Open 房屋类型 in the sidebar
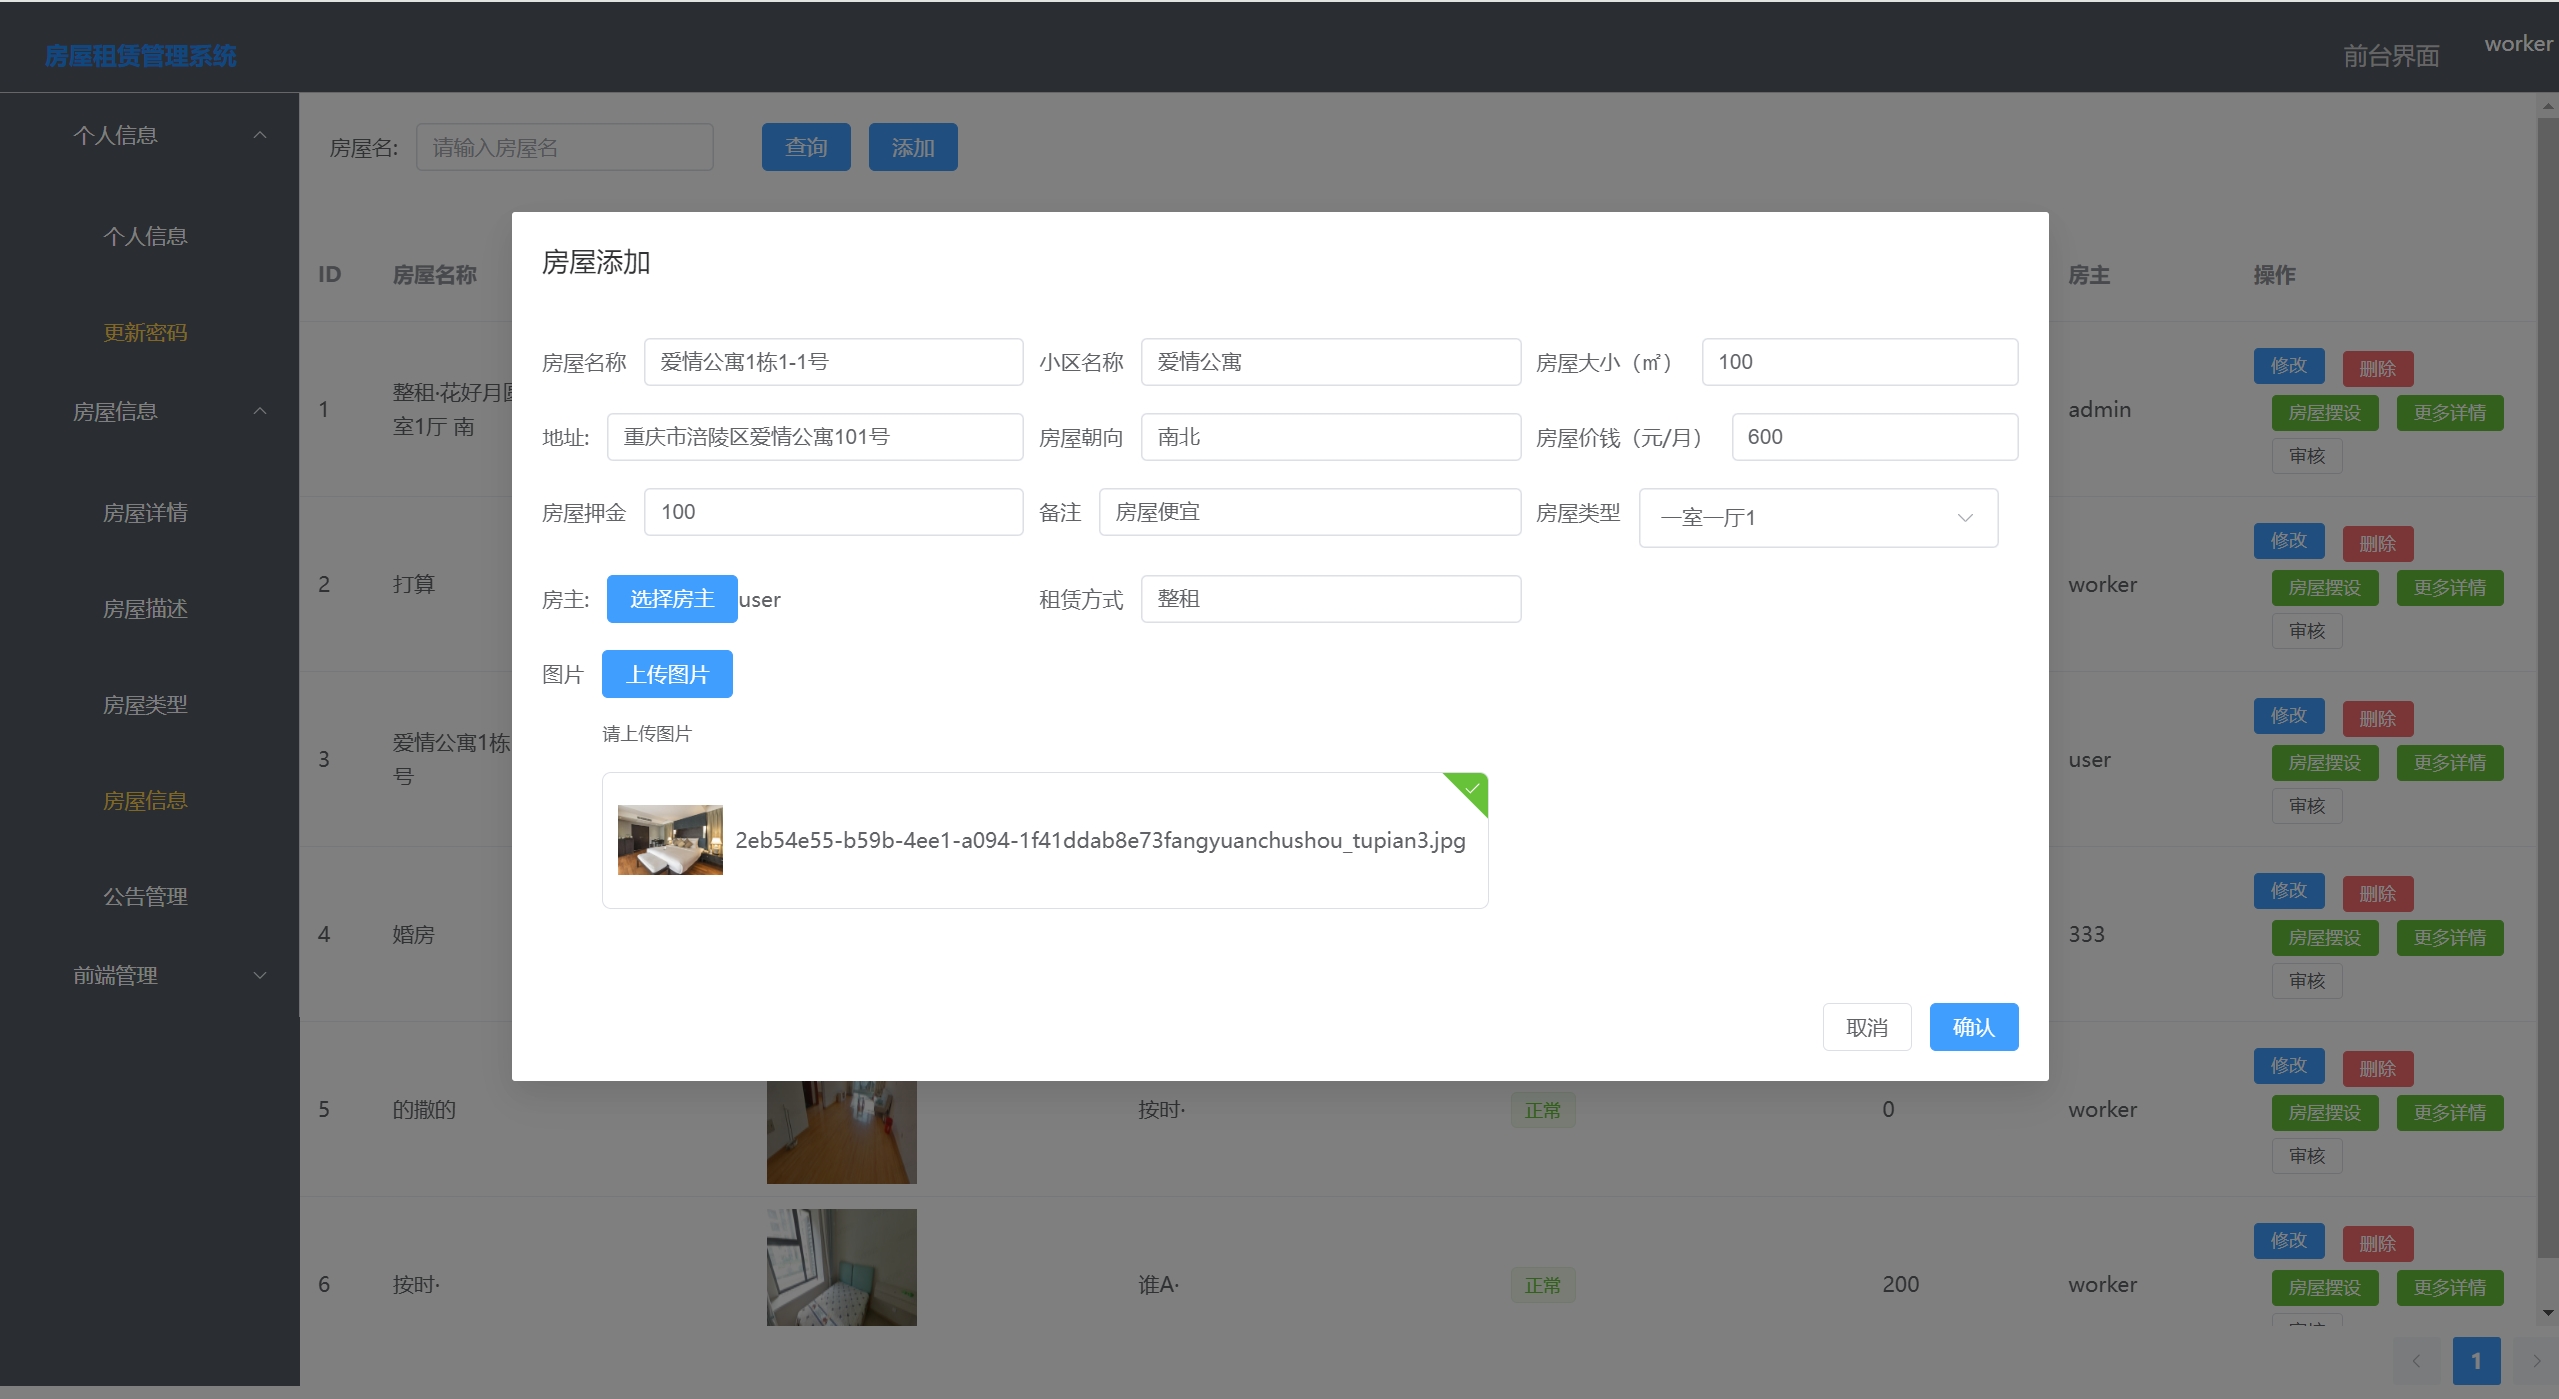The height and width of the screenshot is (1399, 2559). 145,705
